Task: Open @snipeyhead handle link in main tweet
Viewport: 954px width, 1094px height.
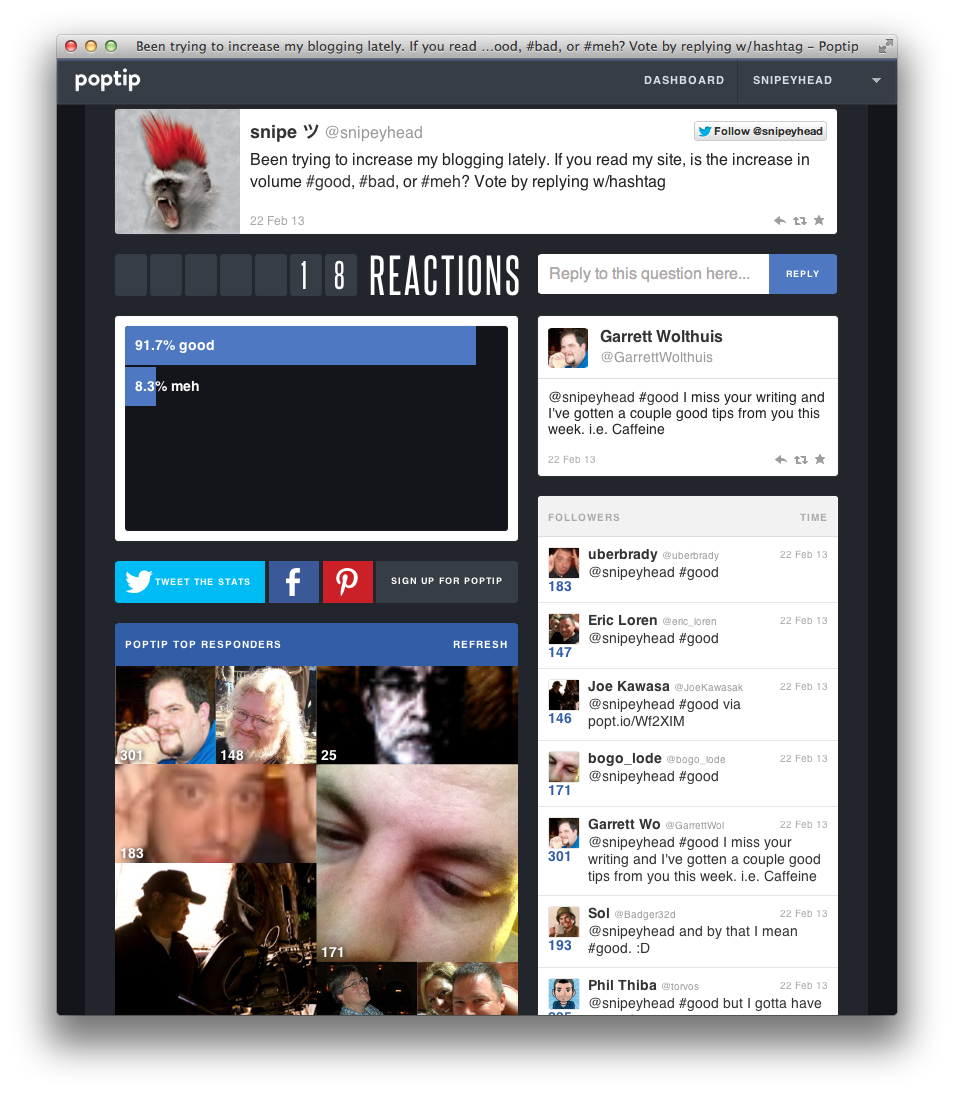Action: [374, 133]
